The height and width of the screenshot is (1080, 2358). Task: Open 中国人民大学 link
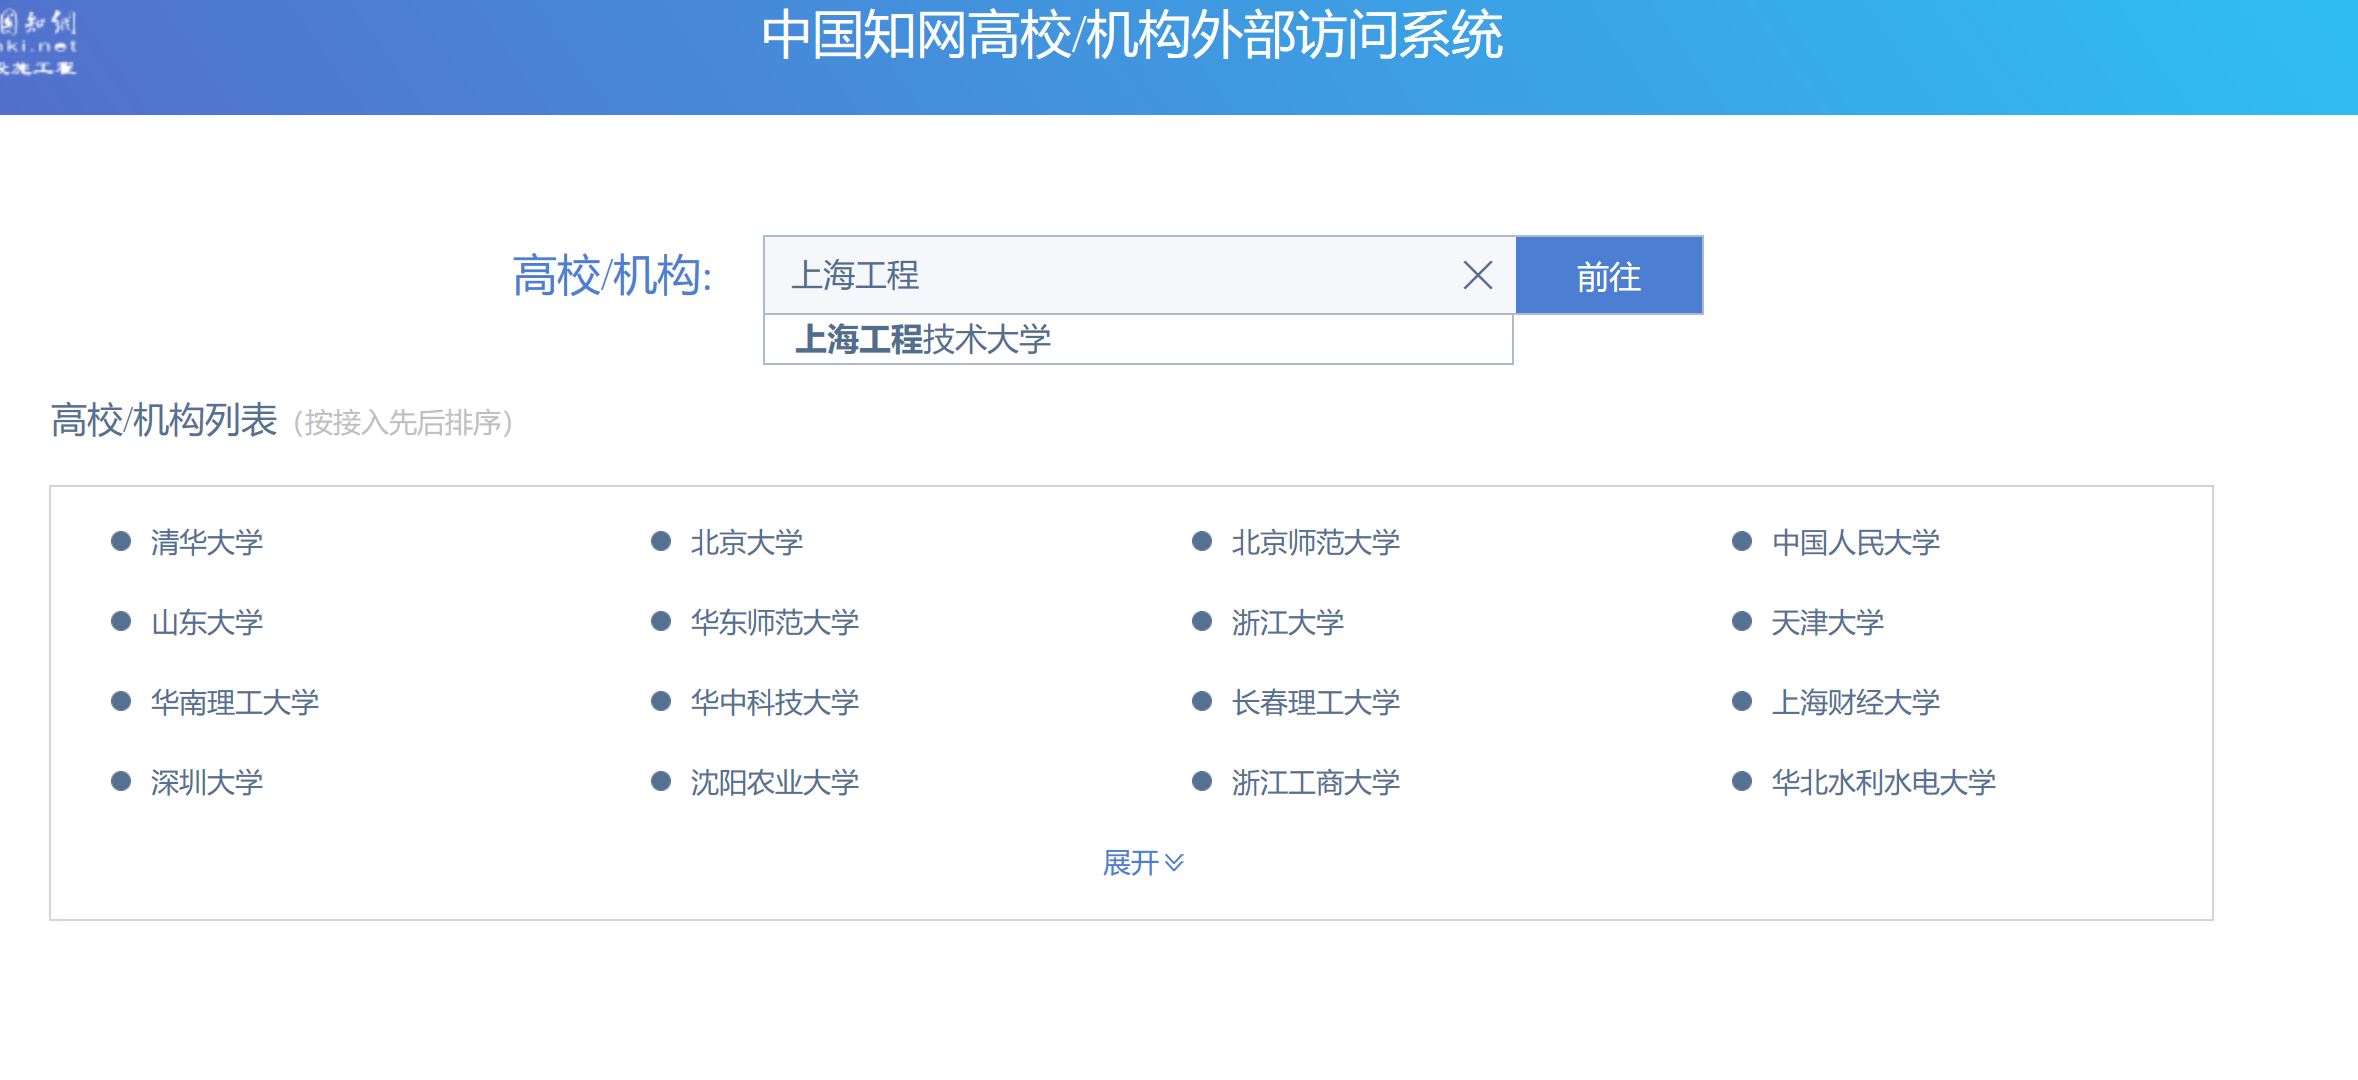coord(1855,542)
